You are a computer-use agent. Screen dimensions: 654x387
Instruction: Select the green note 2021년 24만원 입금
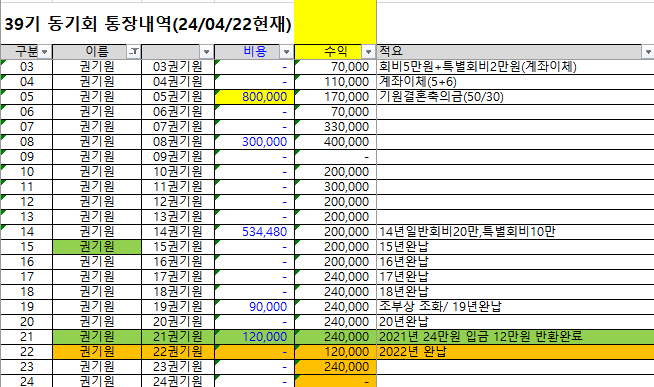[x=515, y=337]
